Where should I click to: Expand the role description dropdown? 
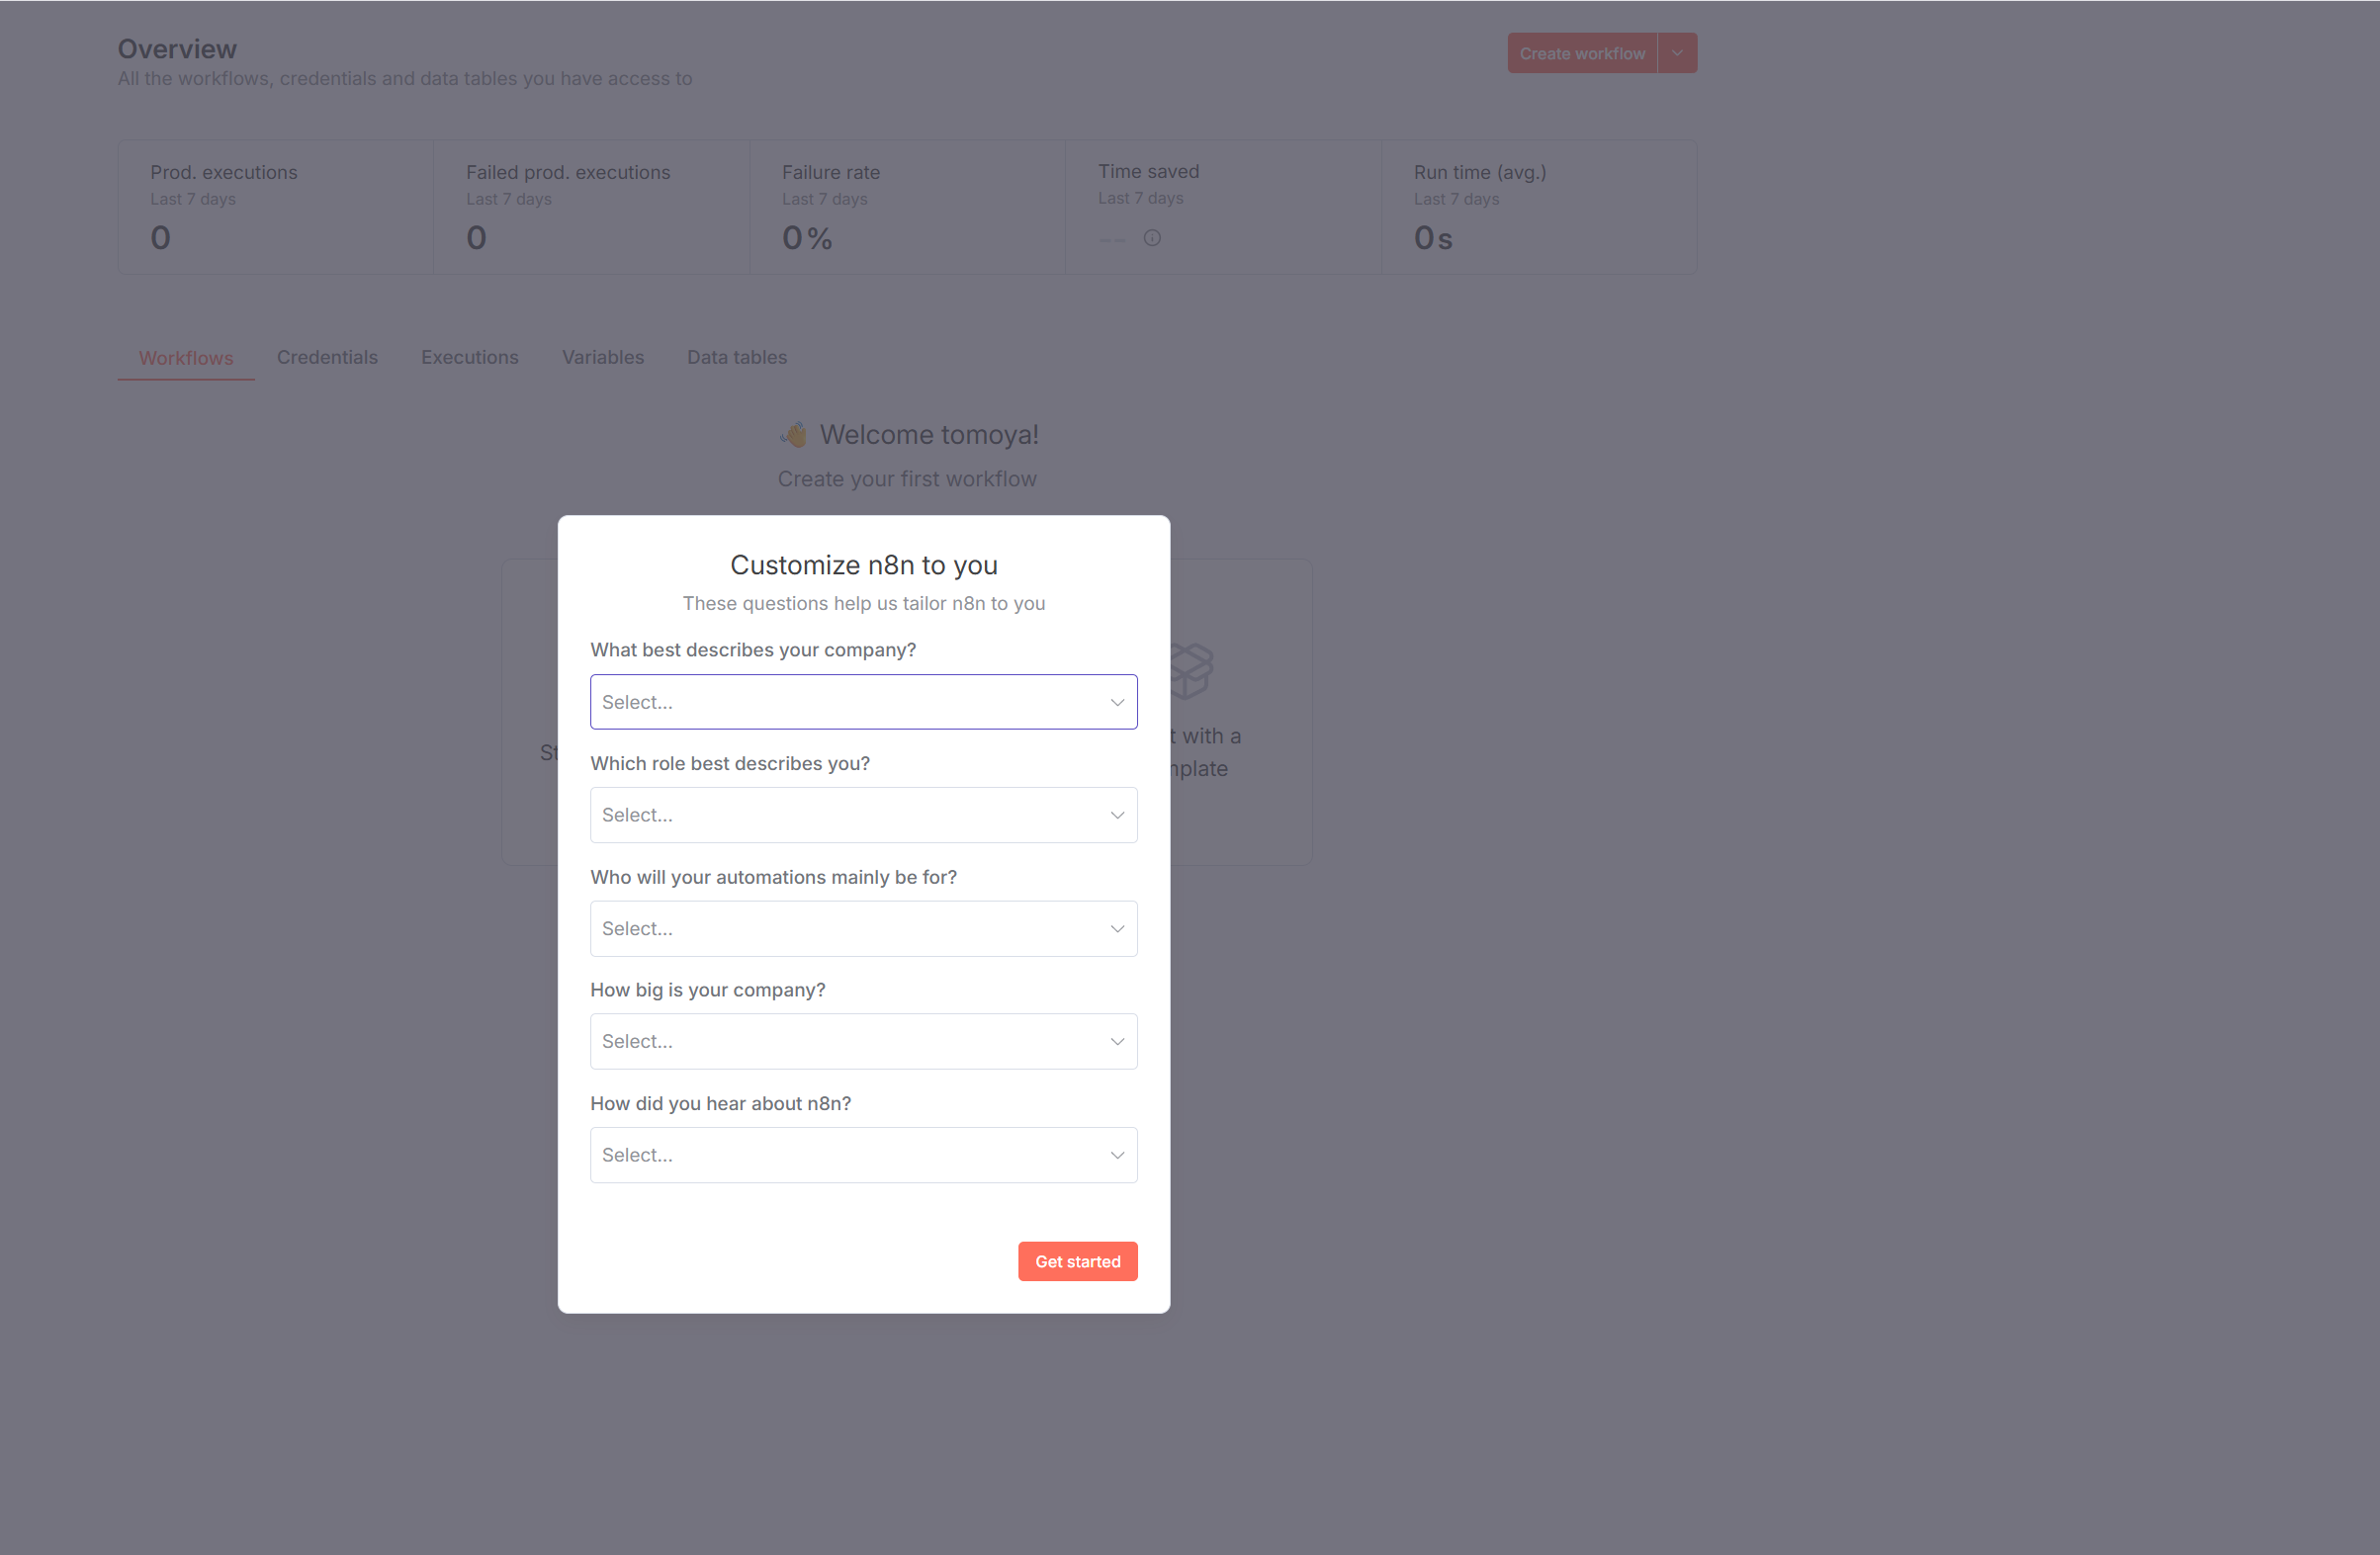pyautogui.click(x=863, y=815)
